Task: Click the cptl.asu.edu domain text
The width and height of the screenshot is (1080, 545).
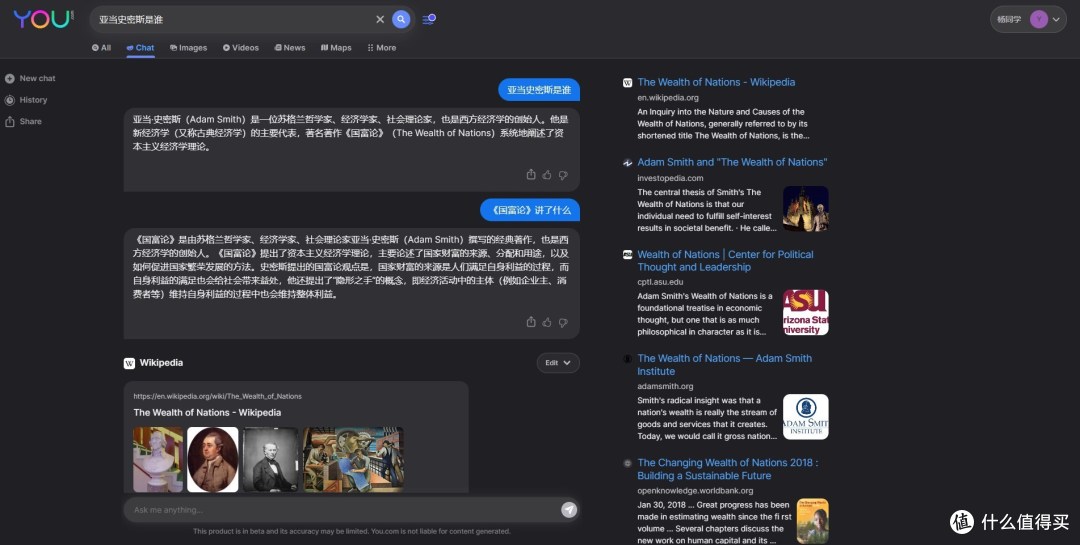Action: tap(661, 282)
